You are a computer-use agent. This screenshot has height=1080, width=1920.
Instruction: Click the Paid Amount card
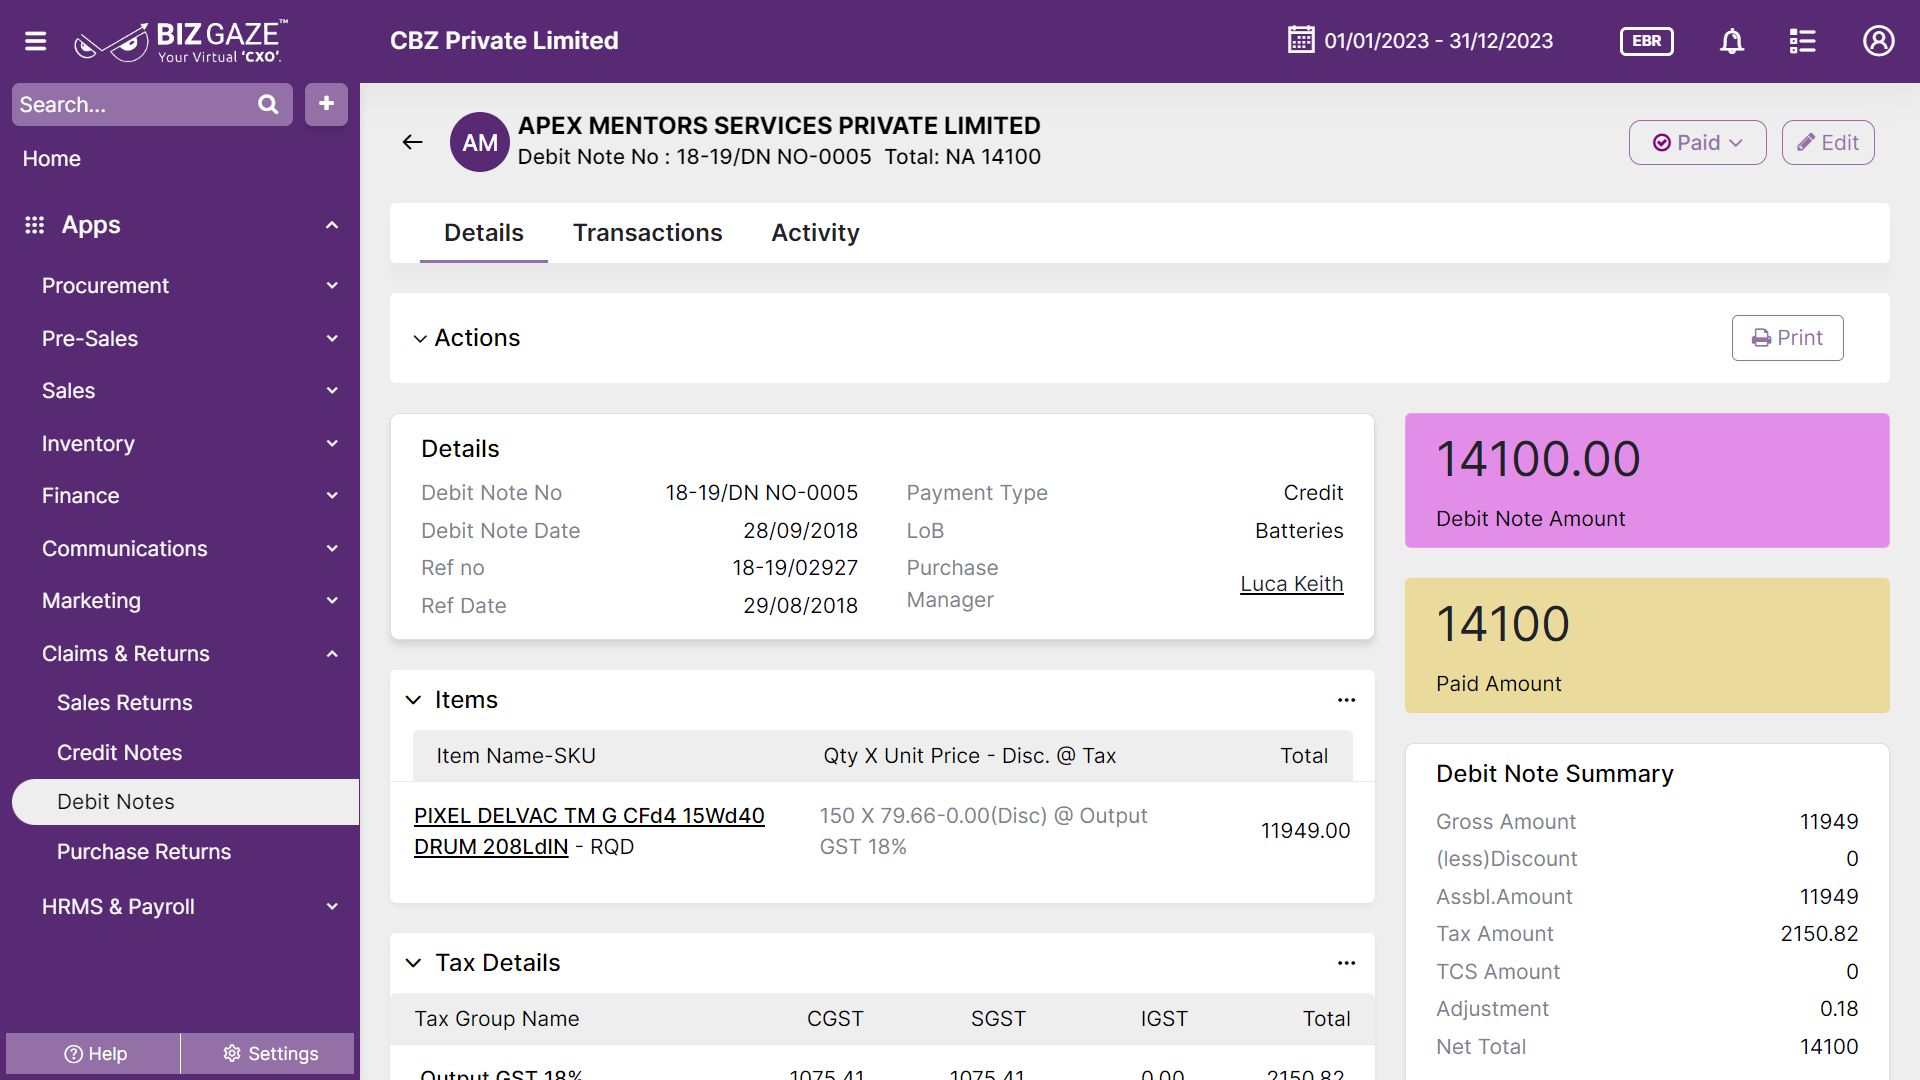point(1647,646)
